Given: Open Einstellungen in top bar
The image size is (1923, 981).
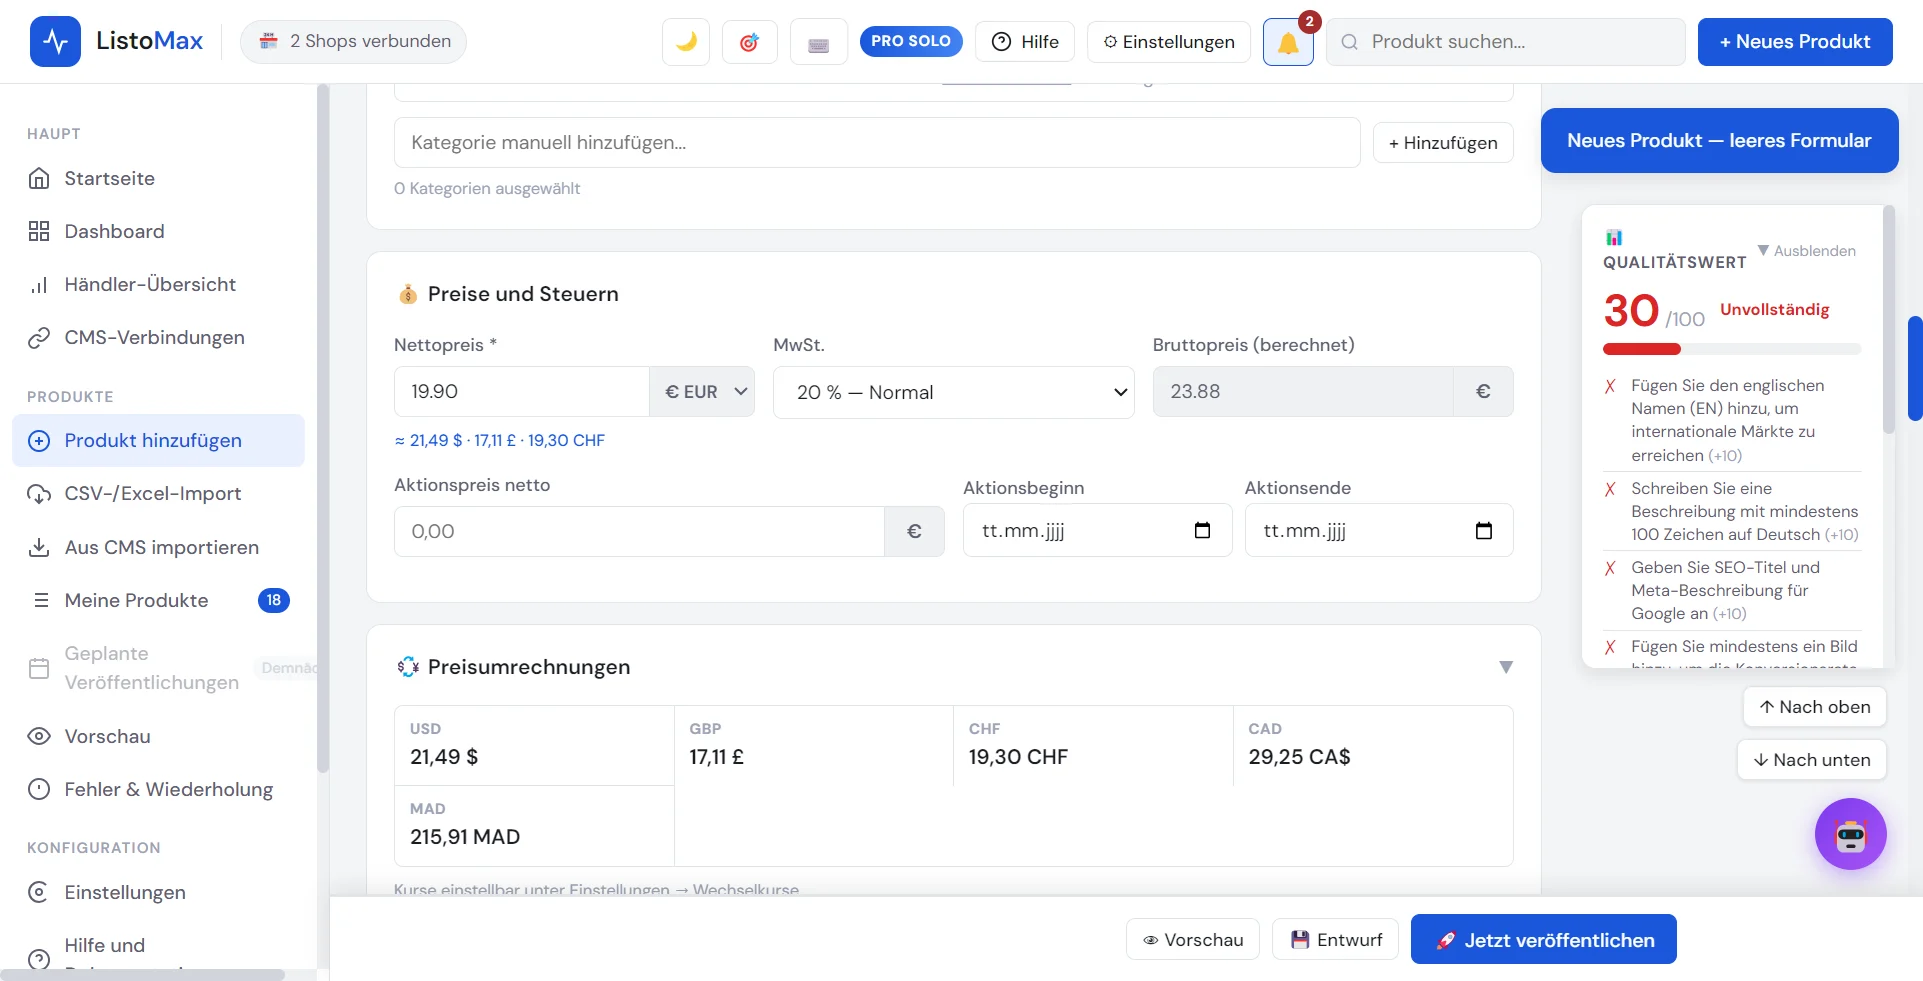Looking at the screenshot, I should point(1169,42).
